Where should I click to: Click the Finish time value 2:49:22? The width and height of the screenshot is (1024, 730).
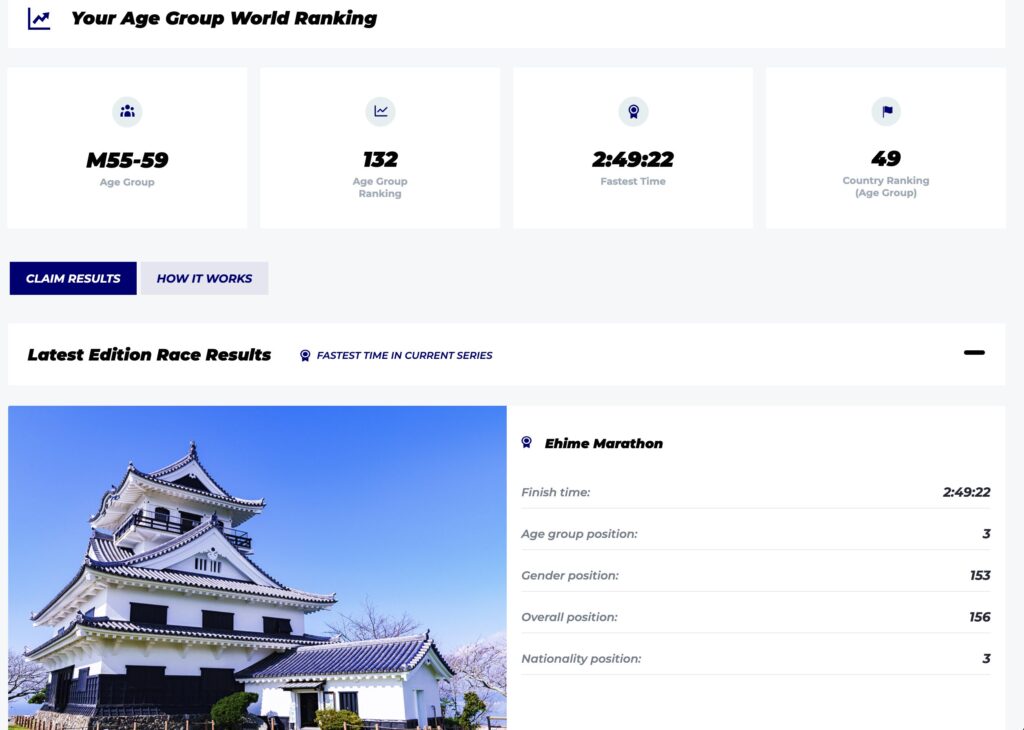click(962, 492)
